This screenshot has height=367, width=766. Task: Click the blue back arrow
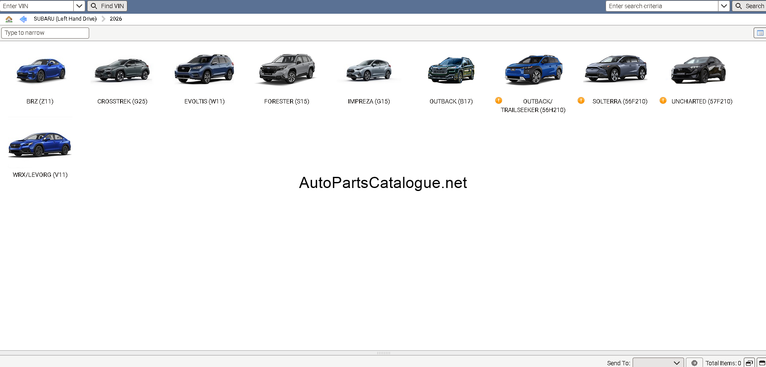(x=23, y=19)
